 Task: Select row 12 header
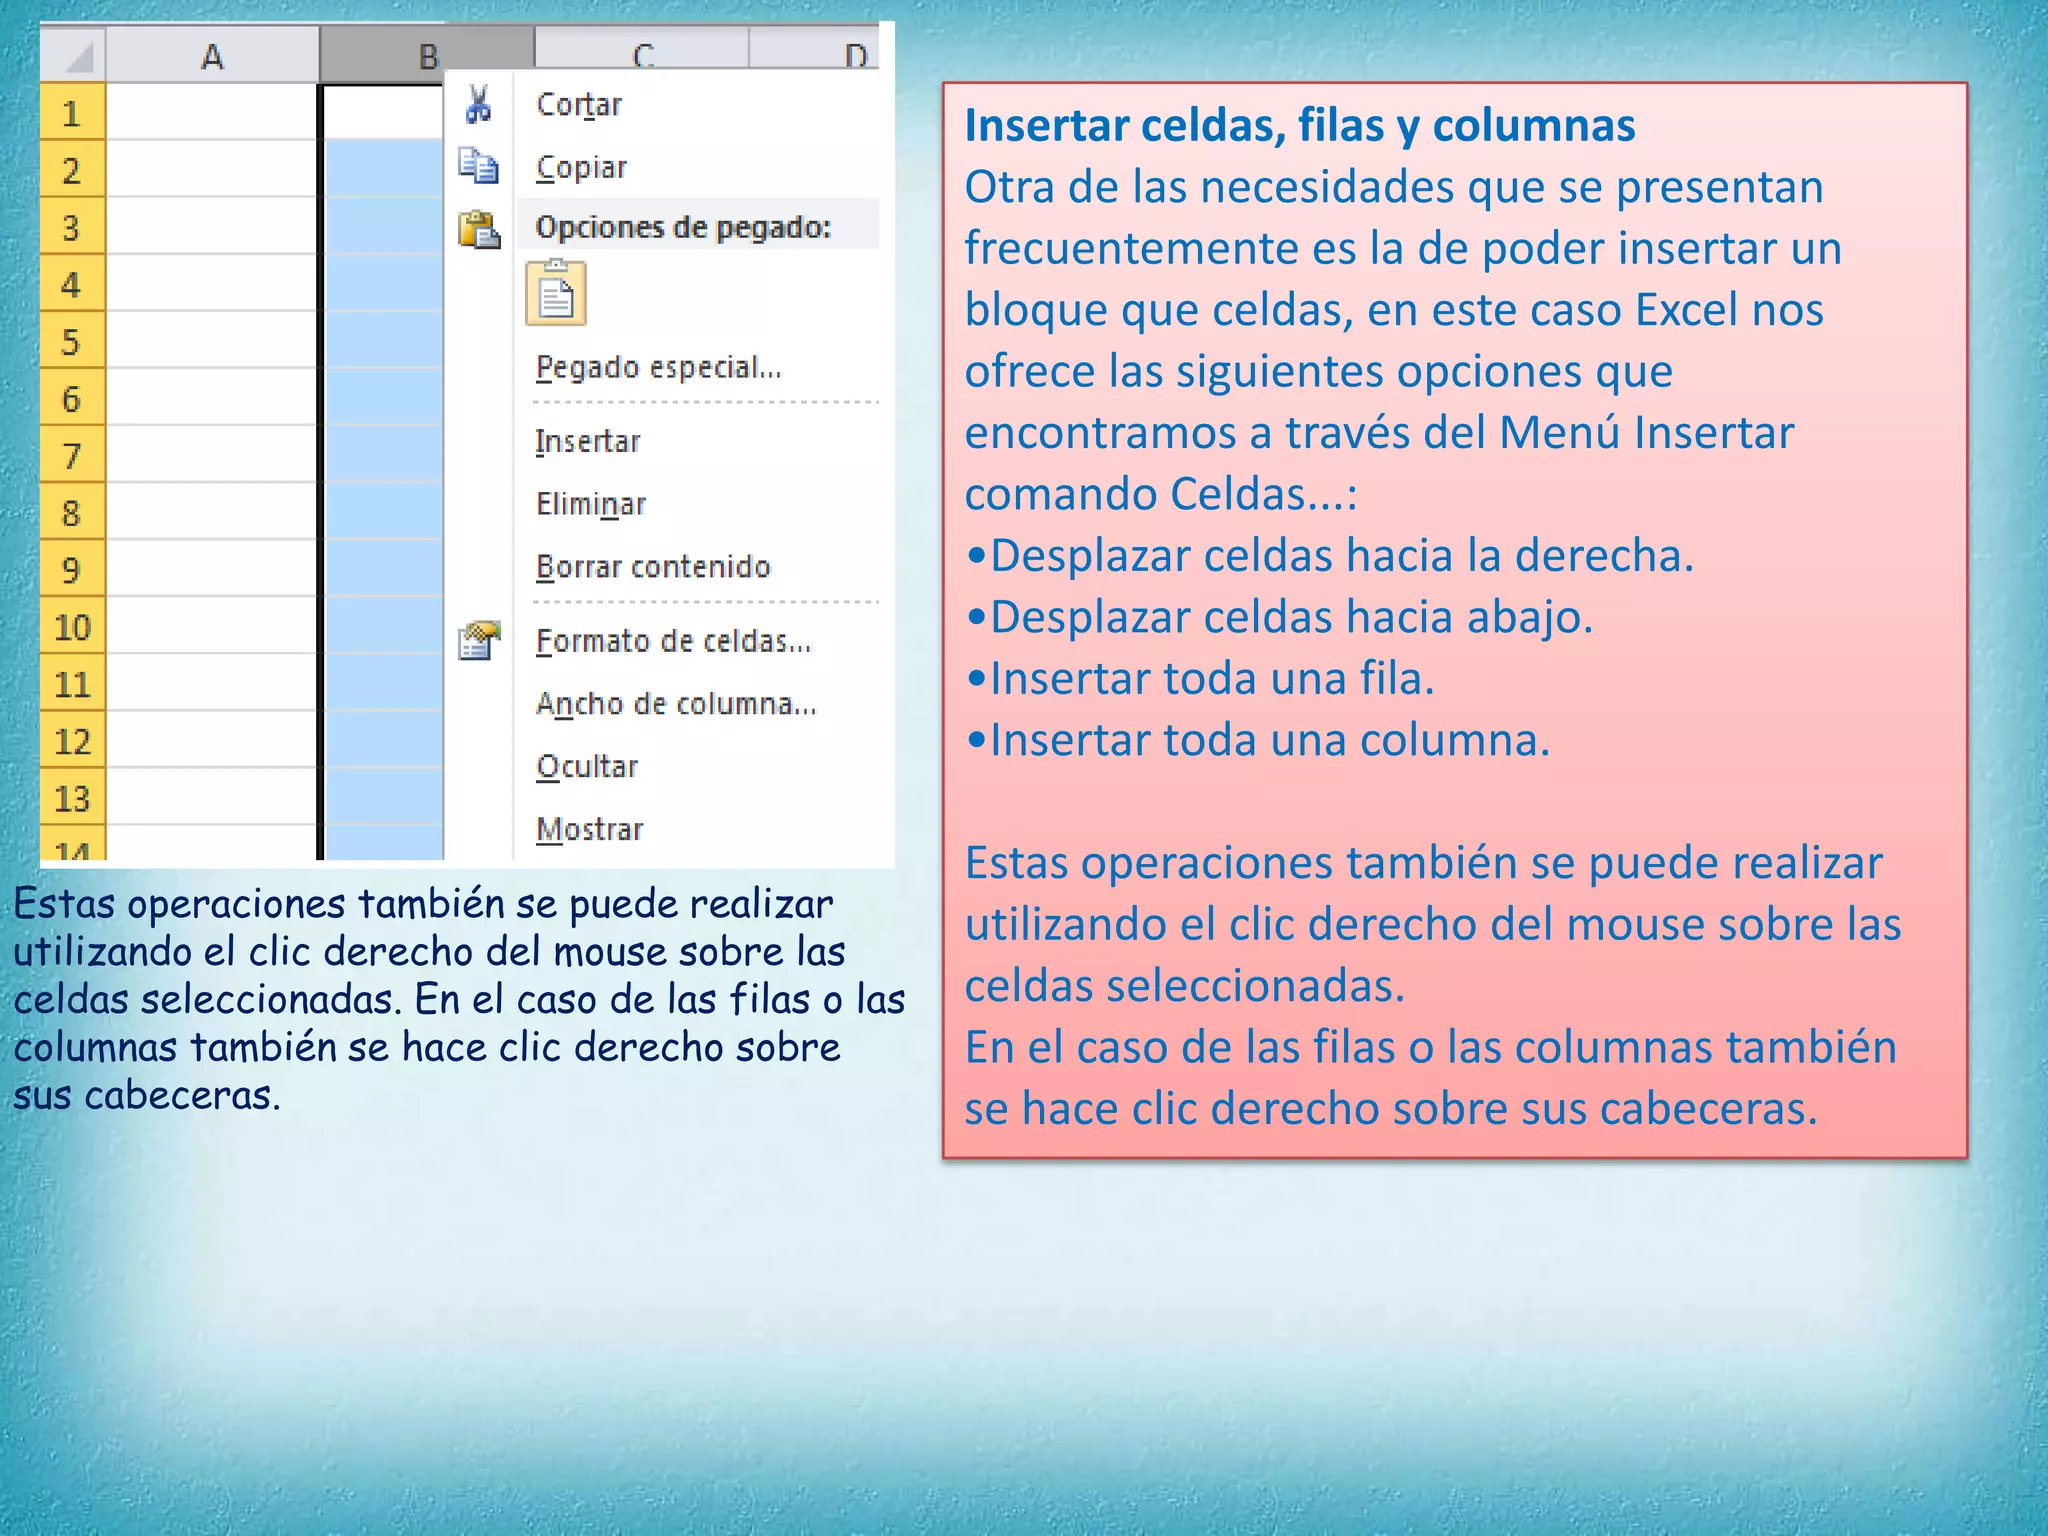72,740
